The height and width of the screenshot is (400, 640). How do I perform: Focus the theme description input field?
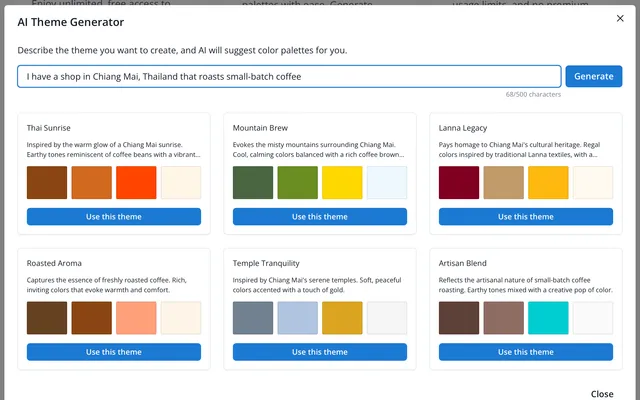[x=289, y=76]
